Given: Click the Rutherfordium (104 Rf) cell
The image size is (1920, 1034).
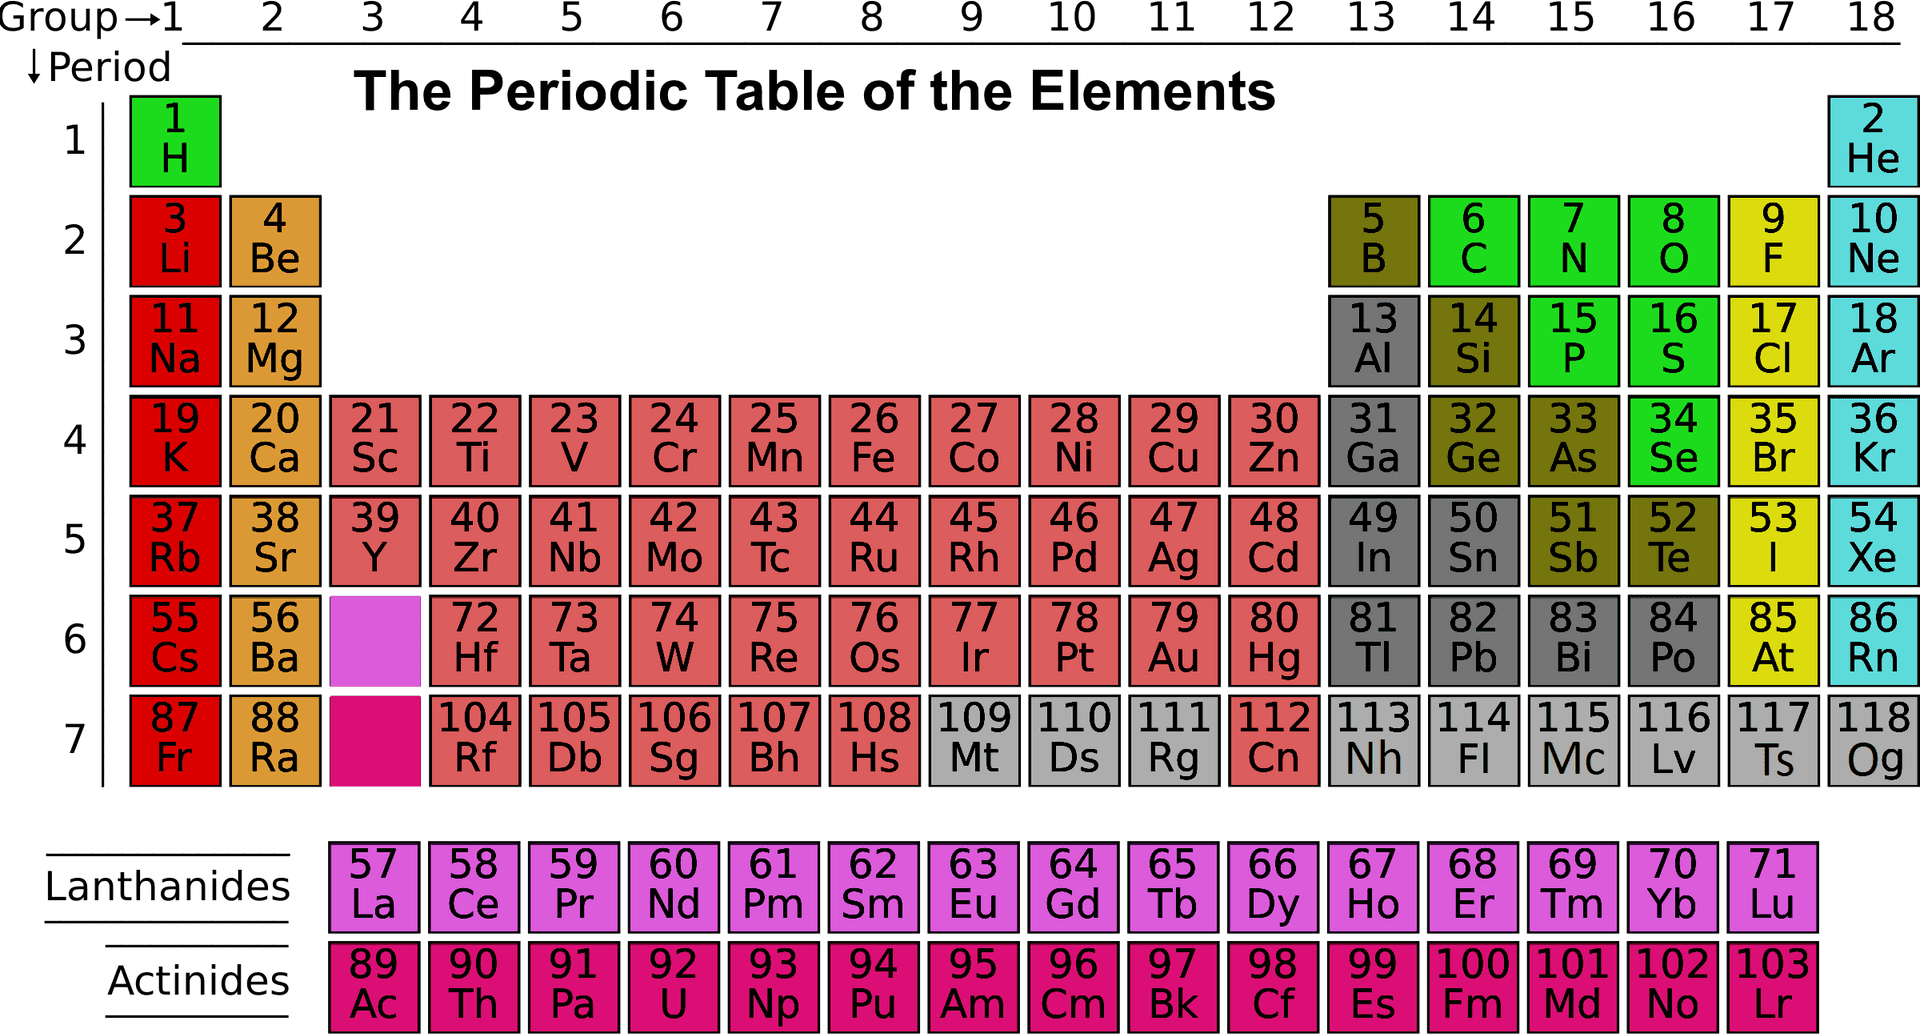Looking at the screenshot, I should [x=475, y=741].
